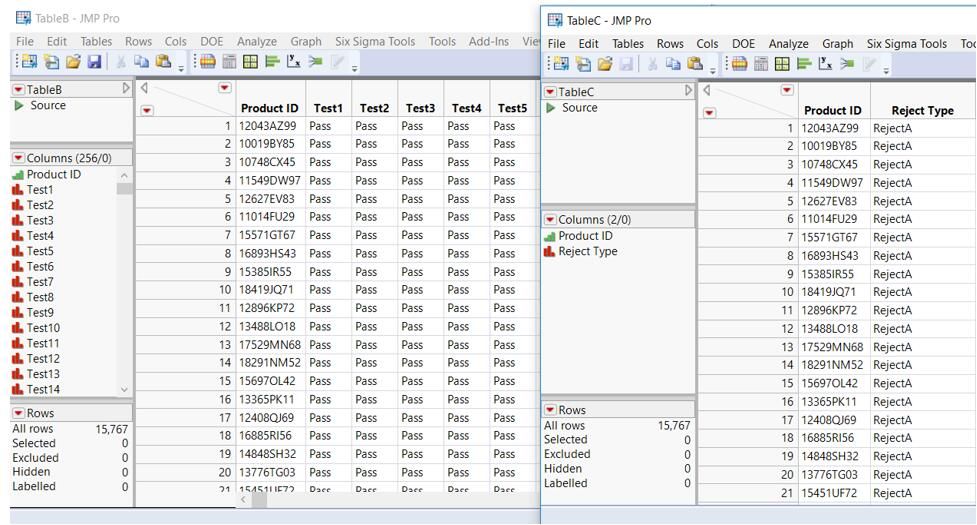Launch Distribution bar icon in TableC toolbar

[x=804, y=64]
